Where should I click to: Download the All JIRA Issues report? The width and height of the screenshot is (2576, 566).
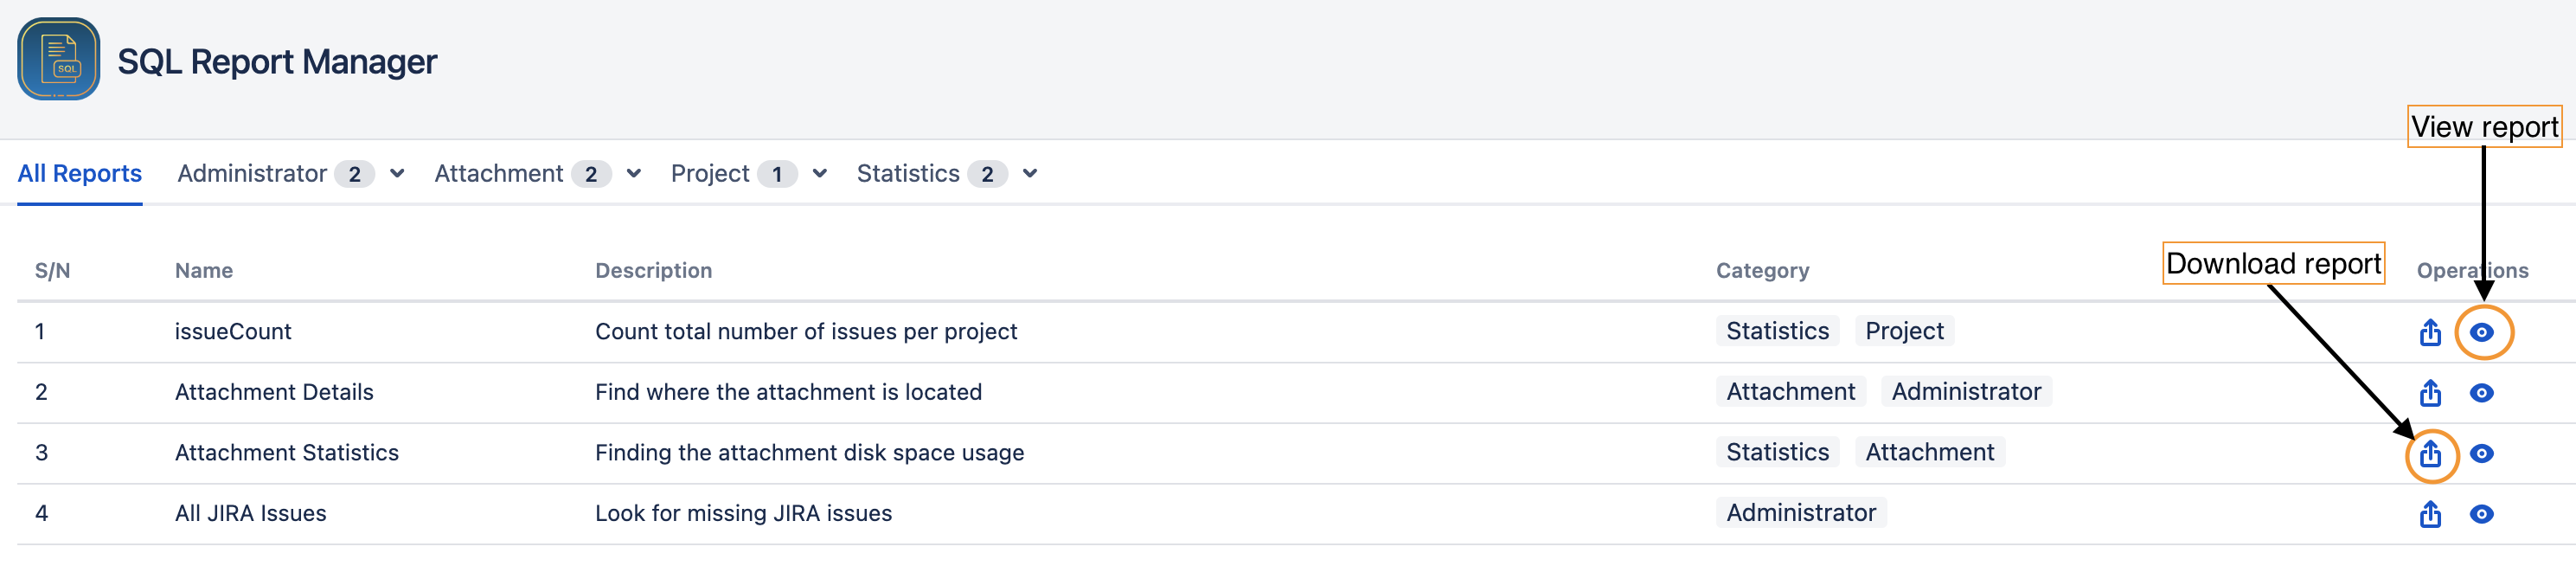click(2430, 513)
